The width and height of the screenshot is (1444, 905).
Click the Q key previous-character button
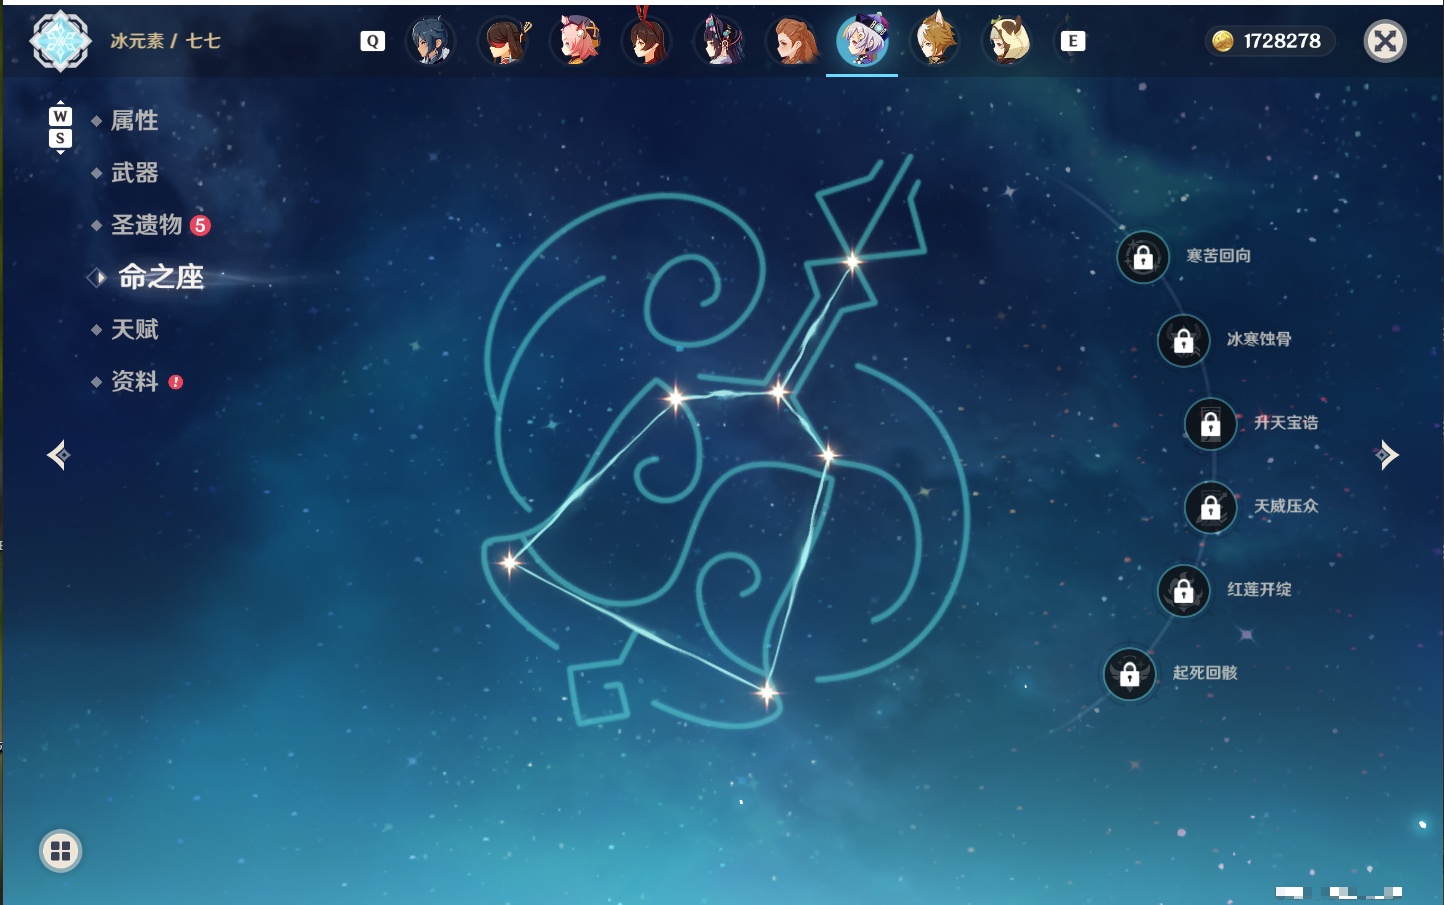372,41
